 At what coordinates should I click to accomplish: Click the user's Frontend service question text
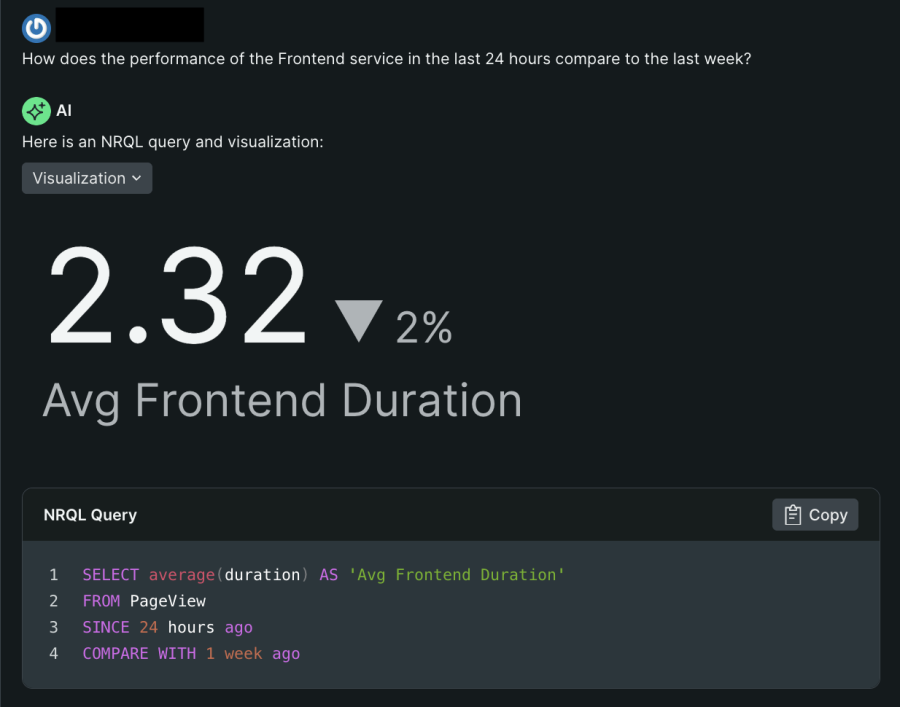[x=386, y=59]
